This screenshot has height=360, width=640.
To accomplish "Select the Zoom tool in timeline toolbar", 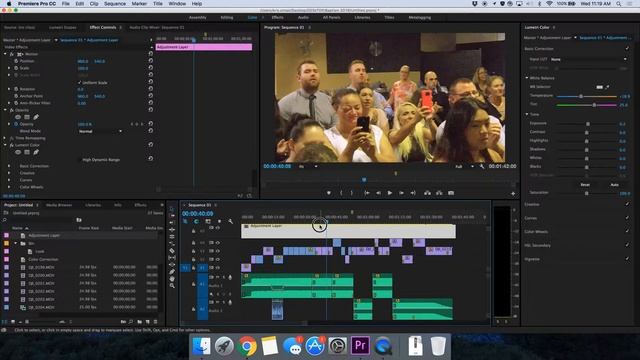I will pyautogui.click(x=172, y=286).
